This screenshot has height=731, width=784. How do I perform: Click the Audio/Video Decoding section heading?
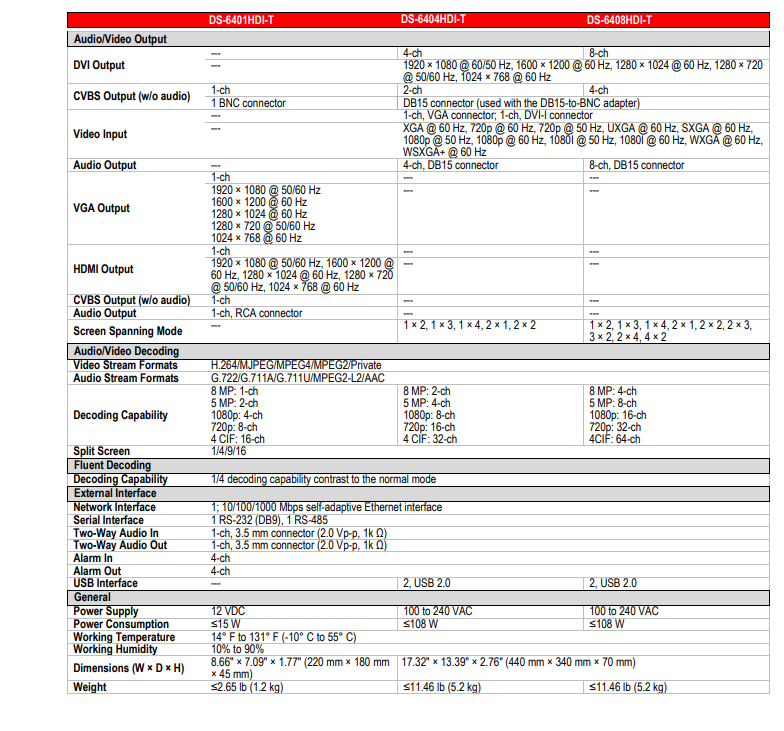126,351
